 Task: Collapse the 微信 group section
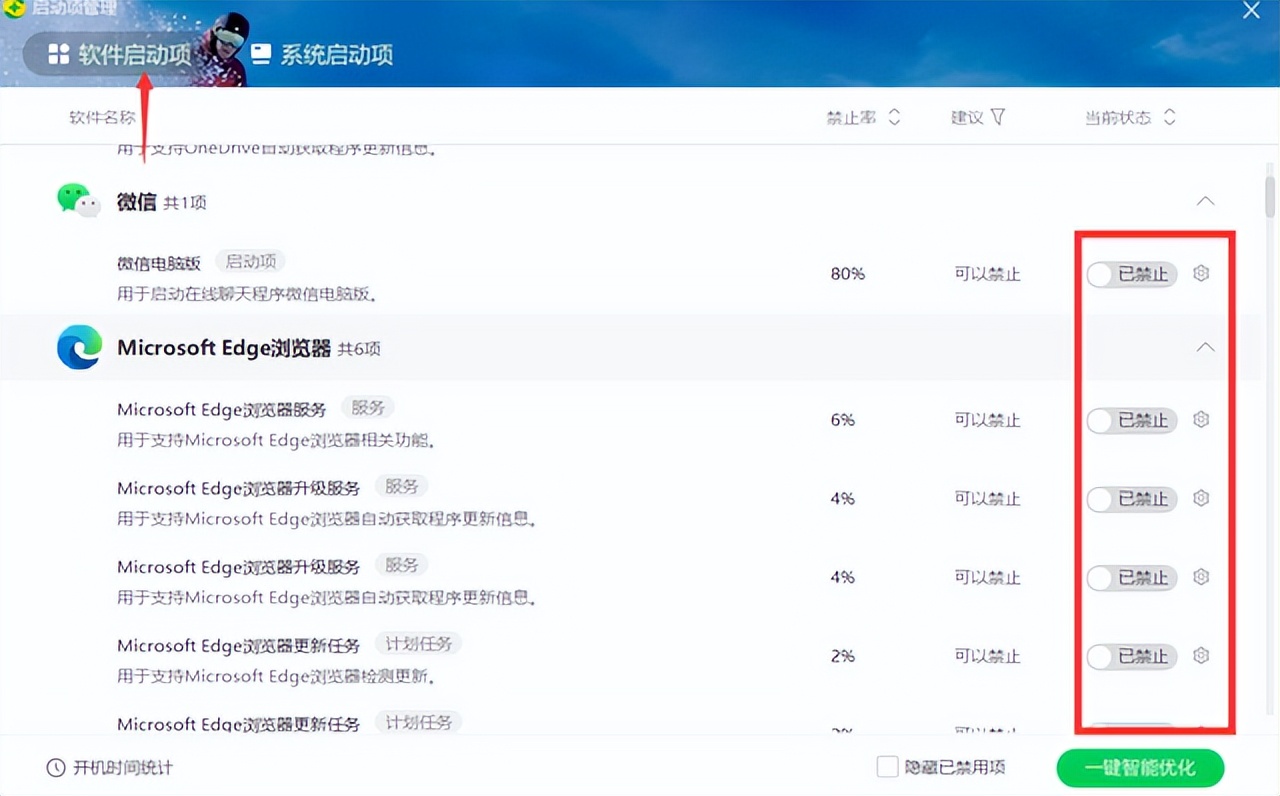coord(1205,201)
